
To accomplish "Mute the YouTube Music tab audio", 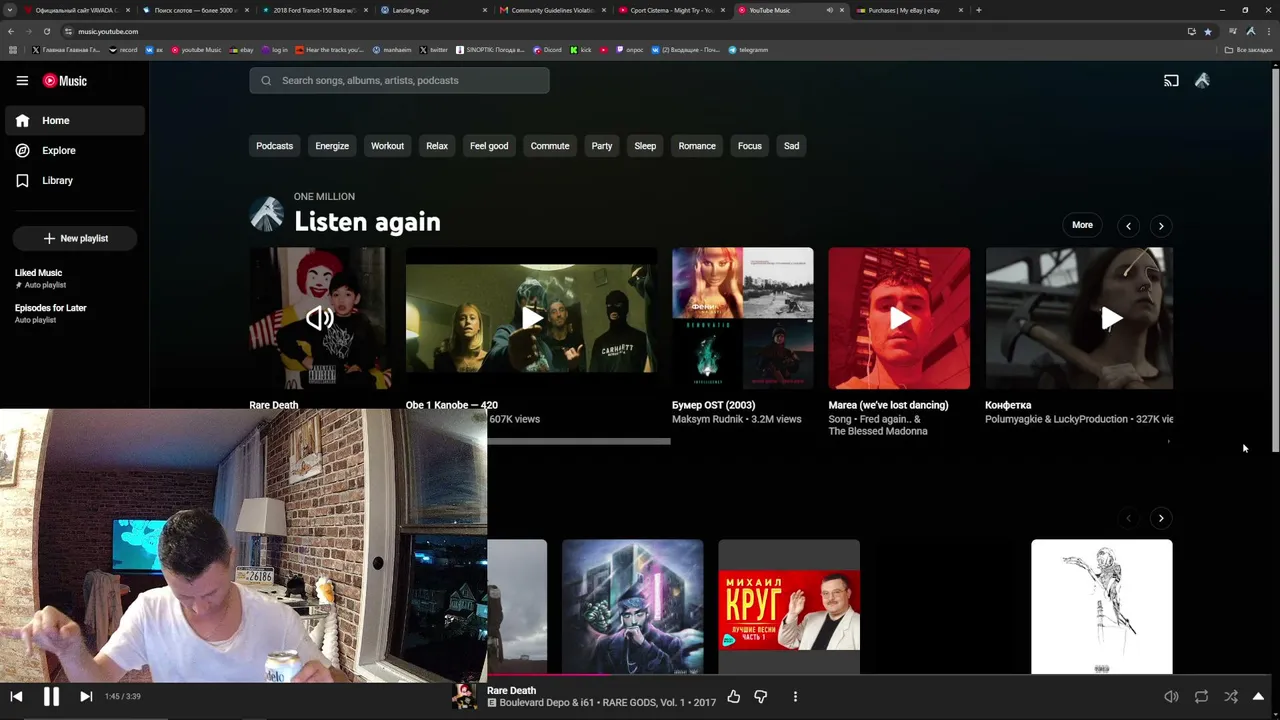I will click(829, 10).
